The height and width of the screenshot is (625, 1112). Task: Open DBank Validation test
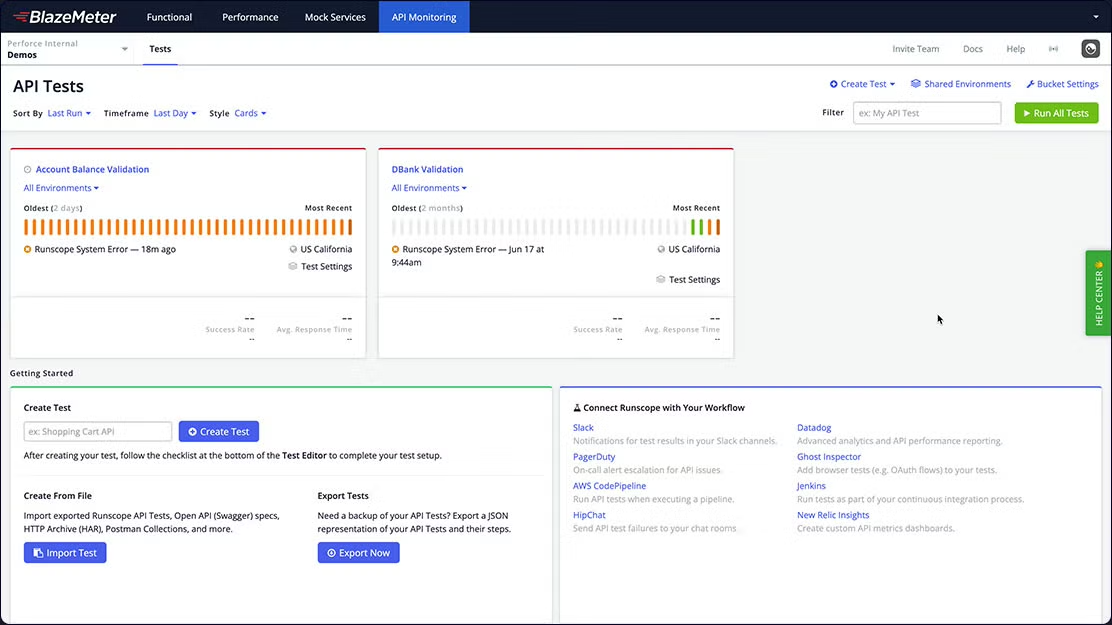tap(427, 170)
